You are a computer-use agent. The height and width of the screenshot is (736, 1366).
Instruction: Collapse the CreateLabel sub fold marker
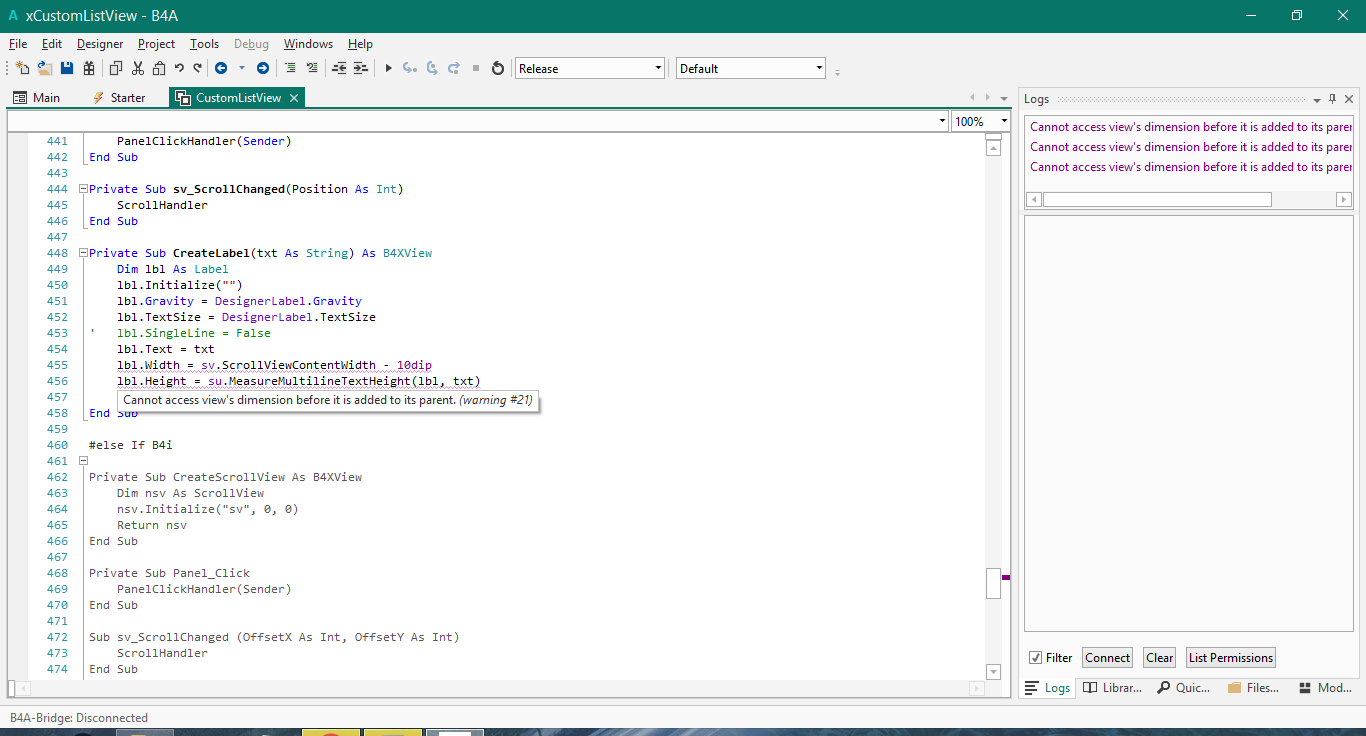coord(83,253)
